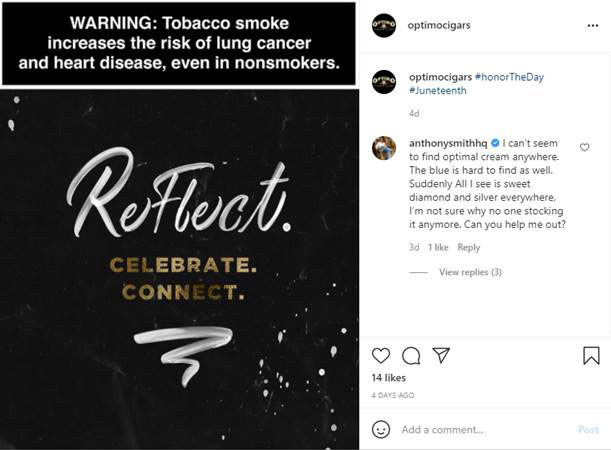Screen dimensions: 611x450
Task: Share post using paper plane icon
Action: coord(441,355)
